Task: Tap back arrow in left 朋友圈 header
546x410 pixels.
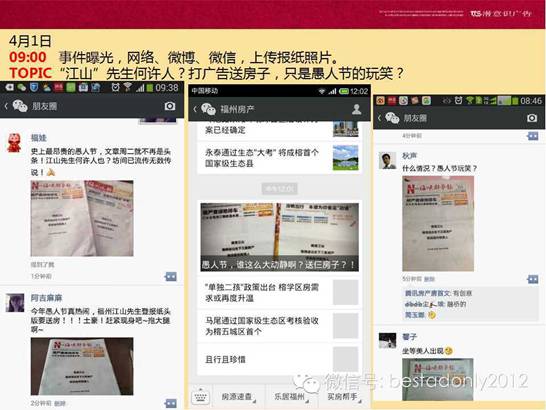Action: click(x=6, y=106)
